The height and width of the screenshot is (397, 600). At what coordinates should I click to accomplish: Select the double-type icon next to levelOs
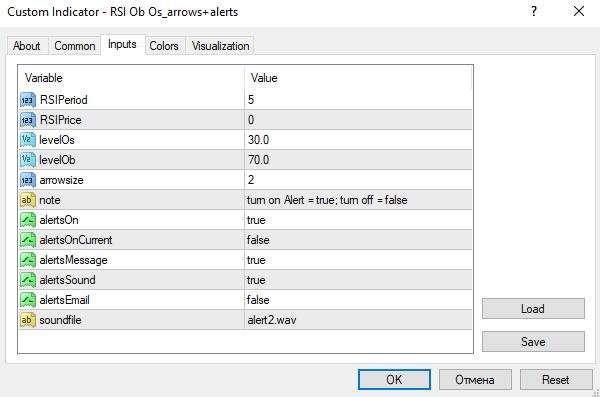(28, 140)
